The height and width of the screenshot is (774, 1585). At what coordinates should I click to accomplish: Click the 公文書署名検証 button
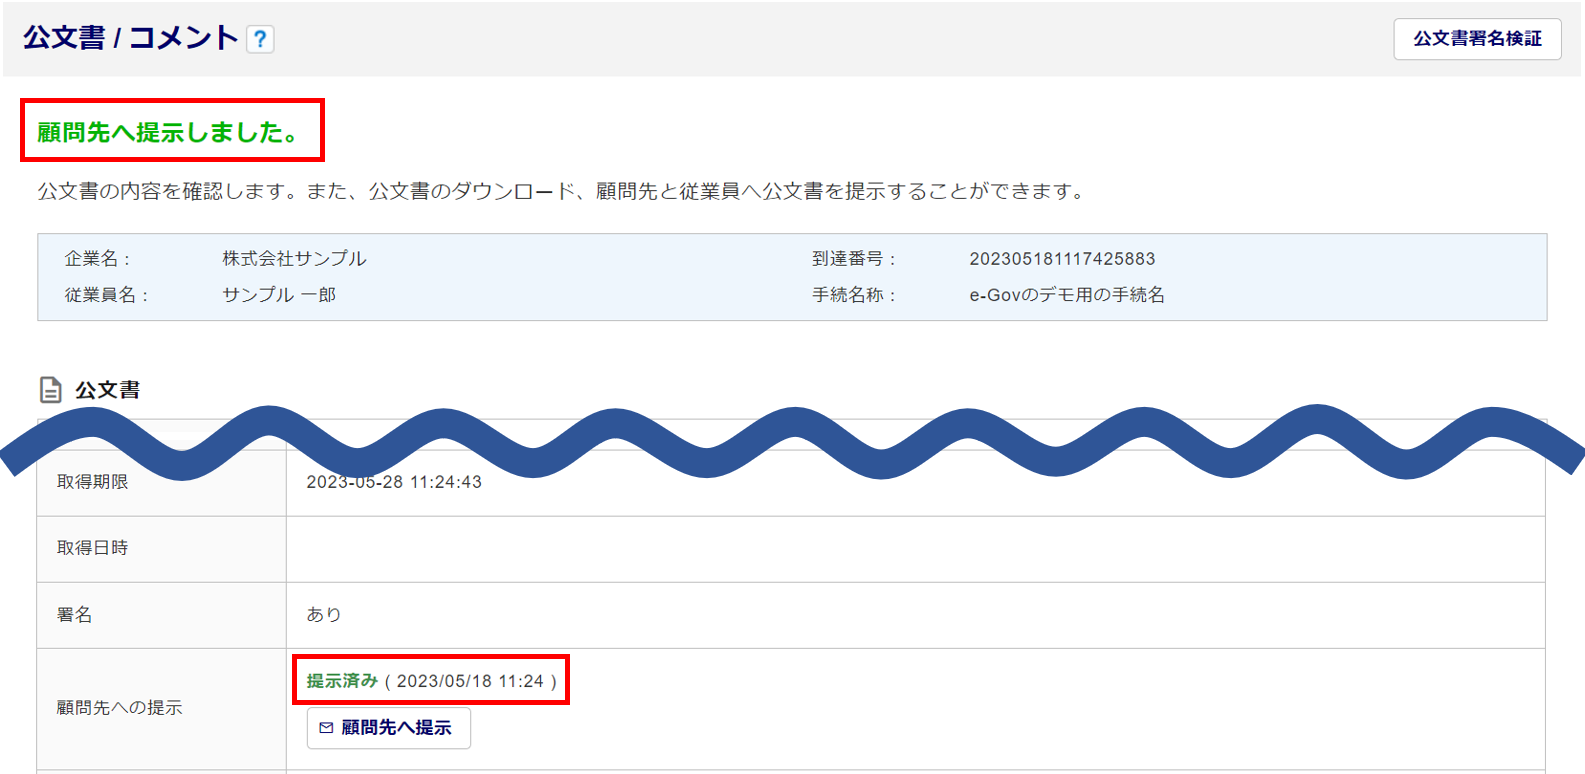[1477, 39]
